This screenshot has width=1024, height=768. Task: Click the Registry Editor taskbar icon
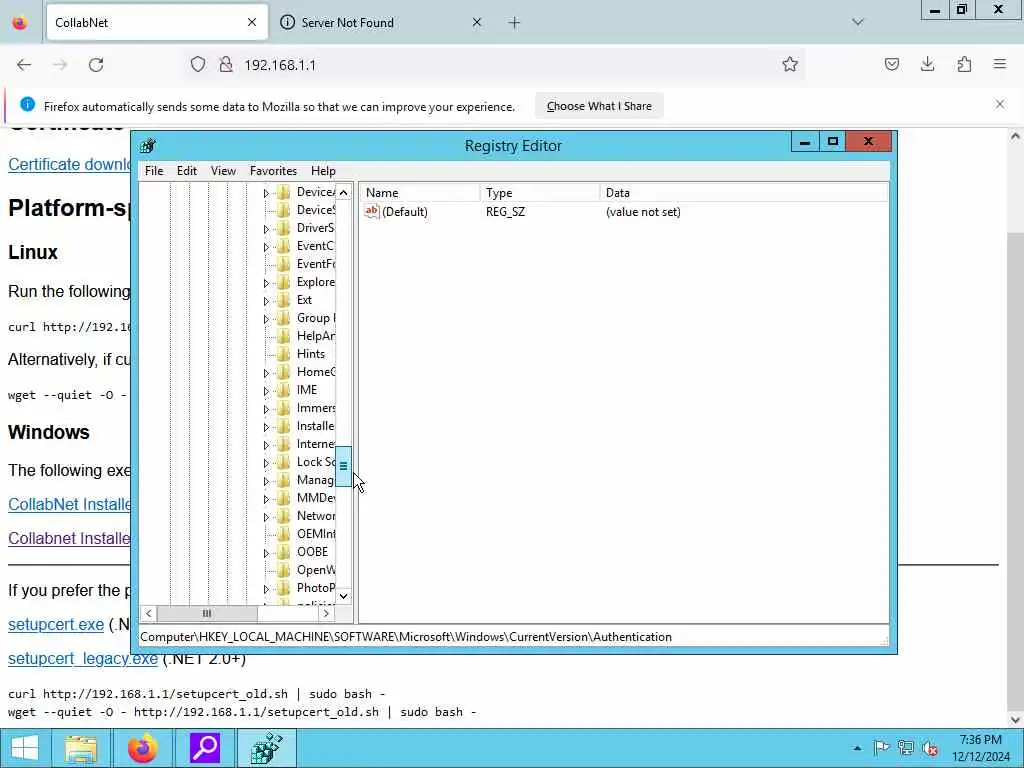(x=266, y=748)
